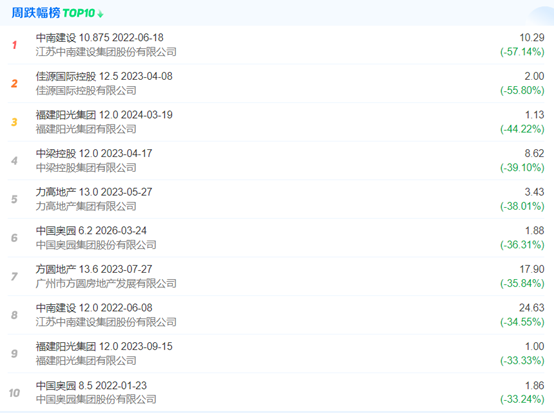The image size is (554, 413).
Task: Open 力高地产 13.0 2023-05-27 bond
Action: (94, 192)
